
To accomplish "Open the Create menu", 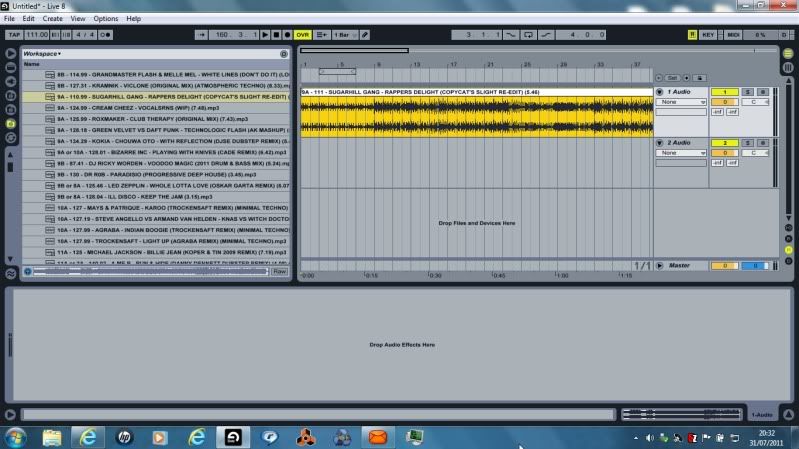I will [x=52, y=19].
